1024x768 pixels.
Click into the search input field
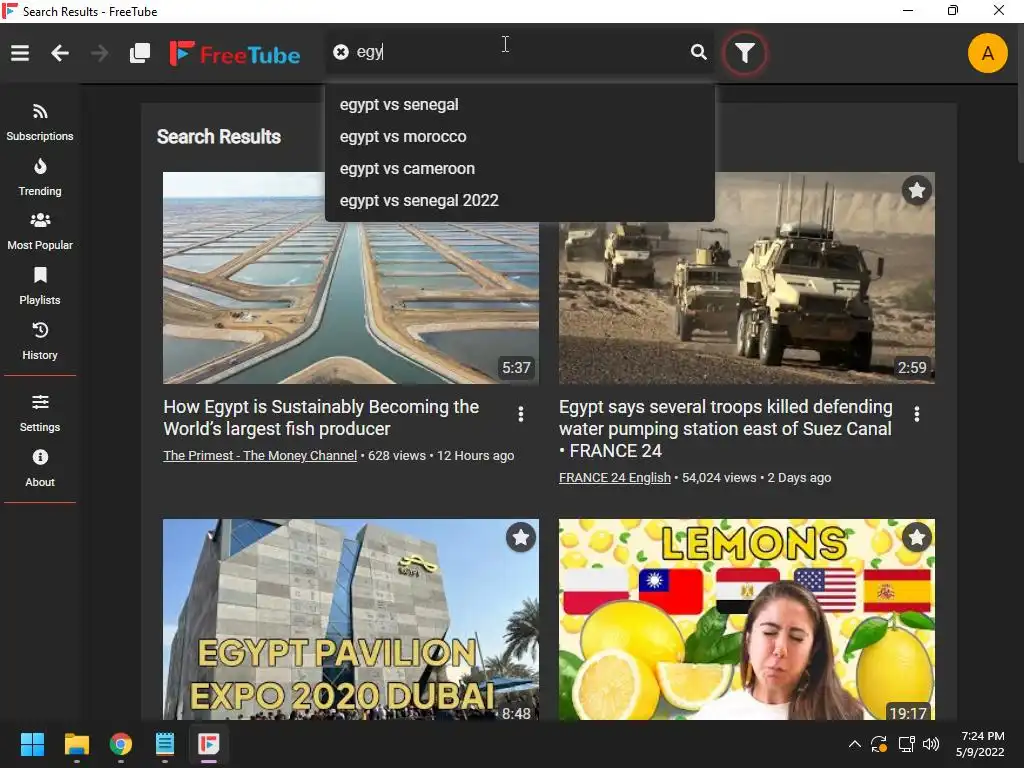[x=519, y=52]
